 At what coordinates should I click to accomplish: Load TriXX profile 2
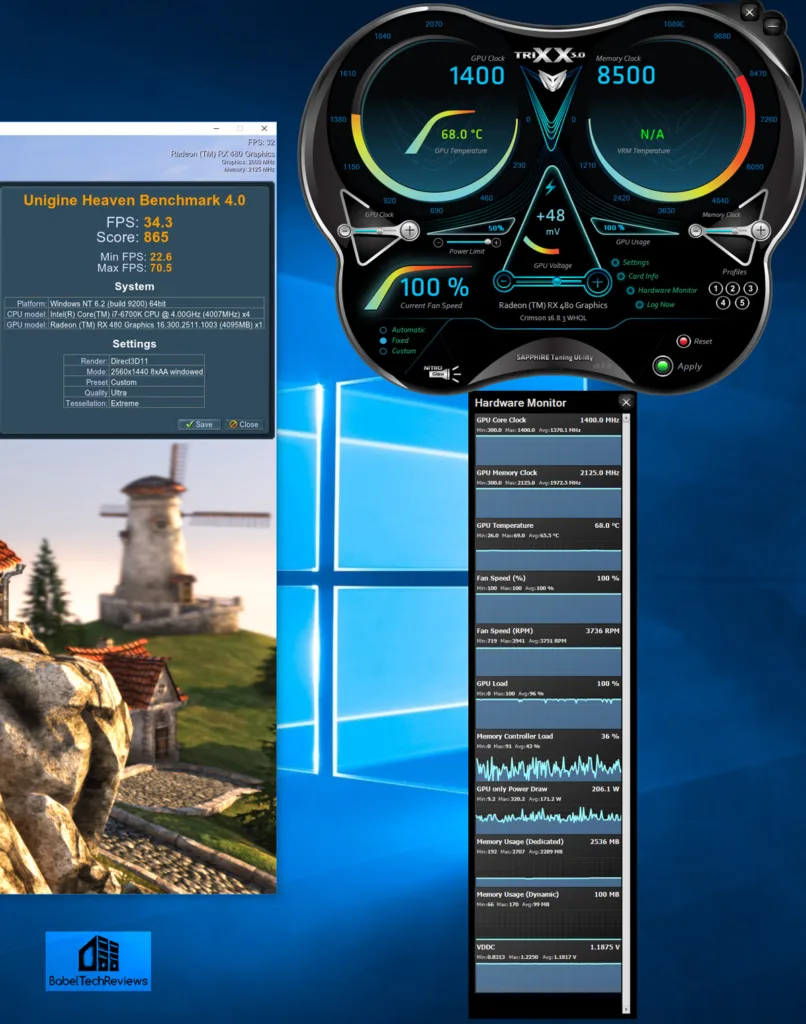[733, 288]
